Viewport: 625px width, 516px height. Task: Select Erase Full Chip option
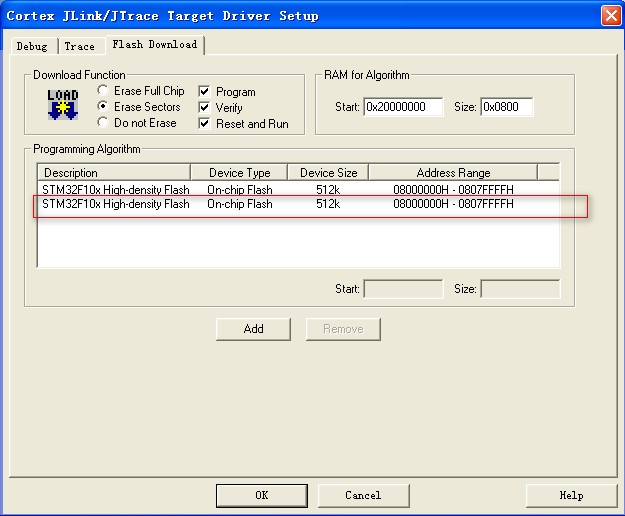[103, 91]
